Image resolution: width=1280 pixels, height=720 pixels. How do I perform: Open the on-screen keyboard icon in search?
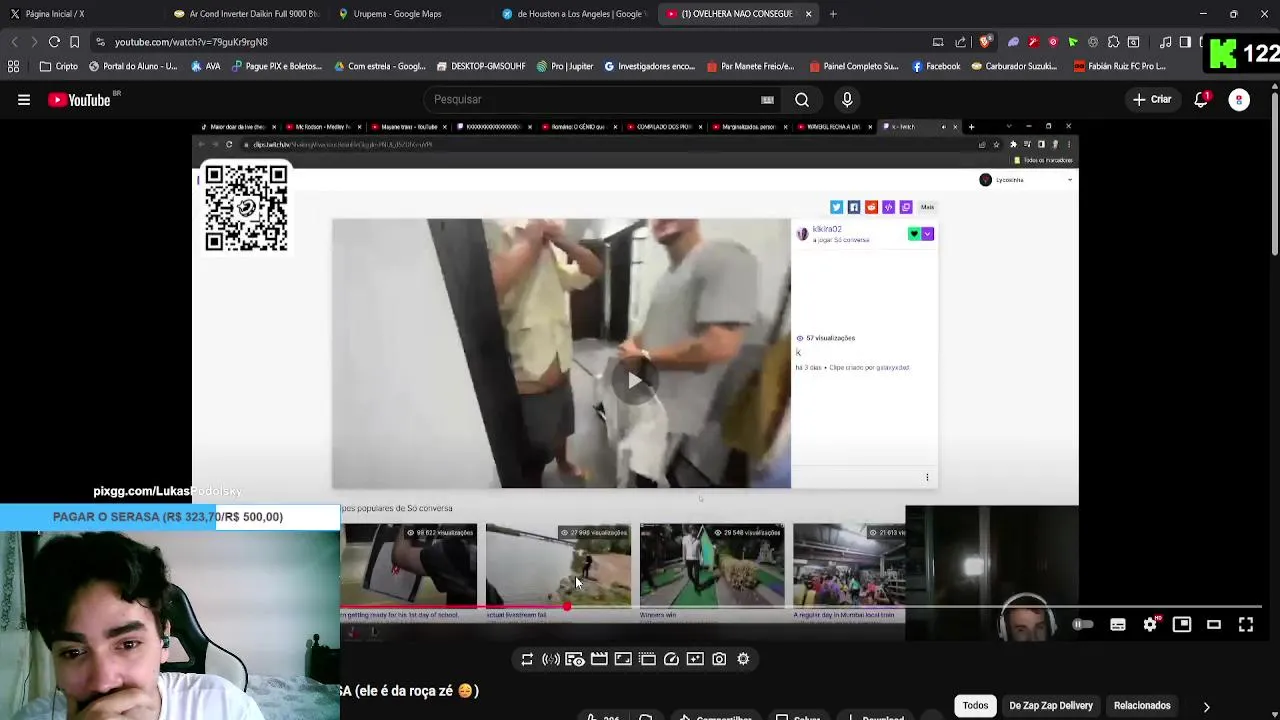(x=767, y=100)
